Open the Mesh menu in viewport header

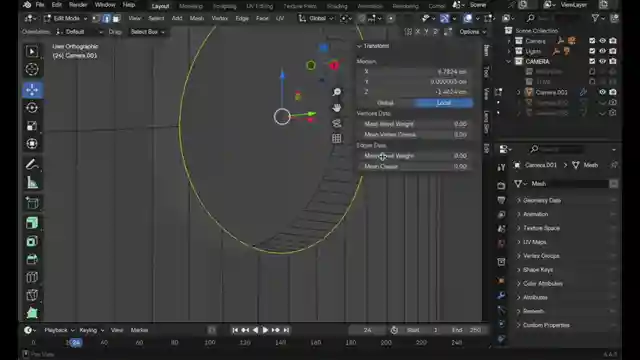point(196,18)
